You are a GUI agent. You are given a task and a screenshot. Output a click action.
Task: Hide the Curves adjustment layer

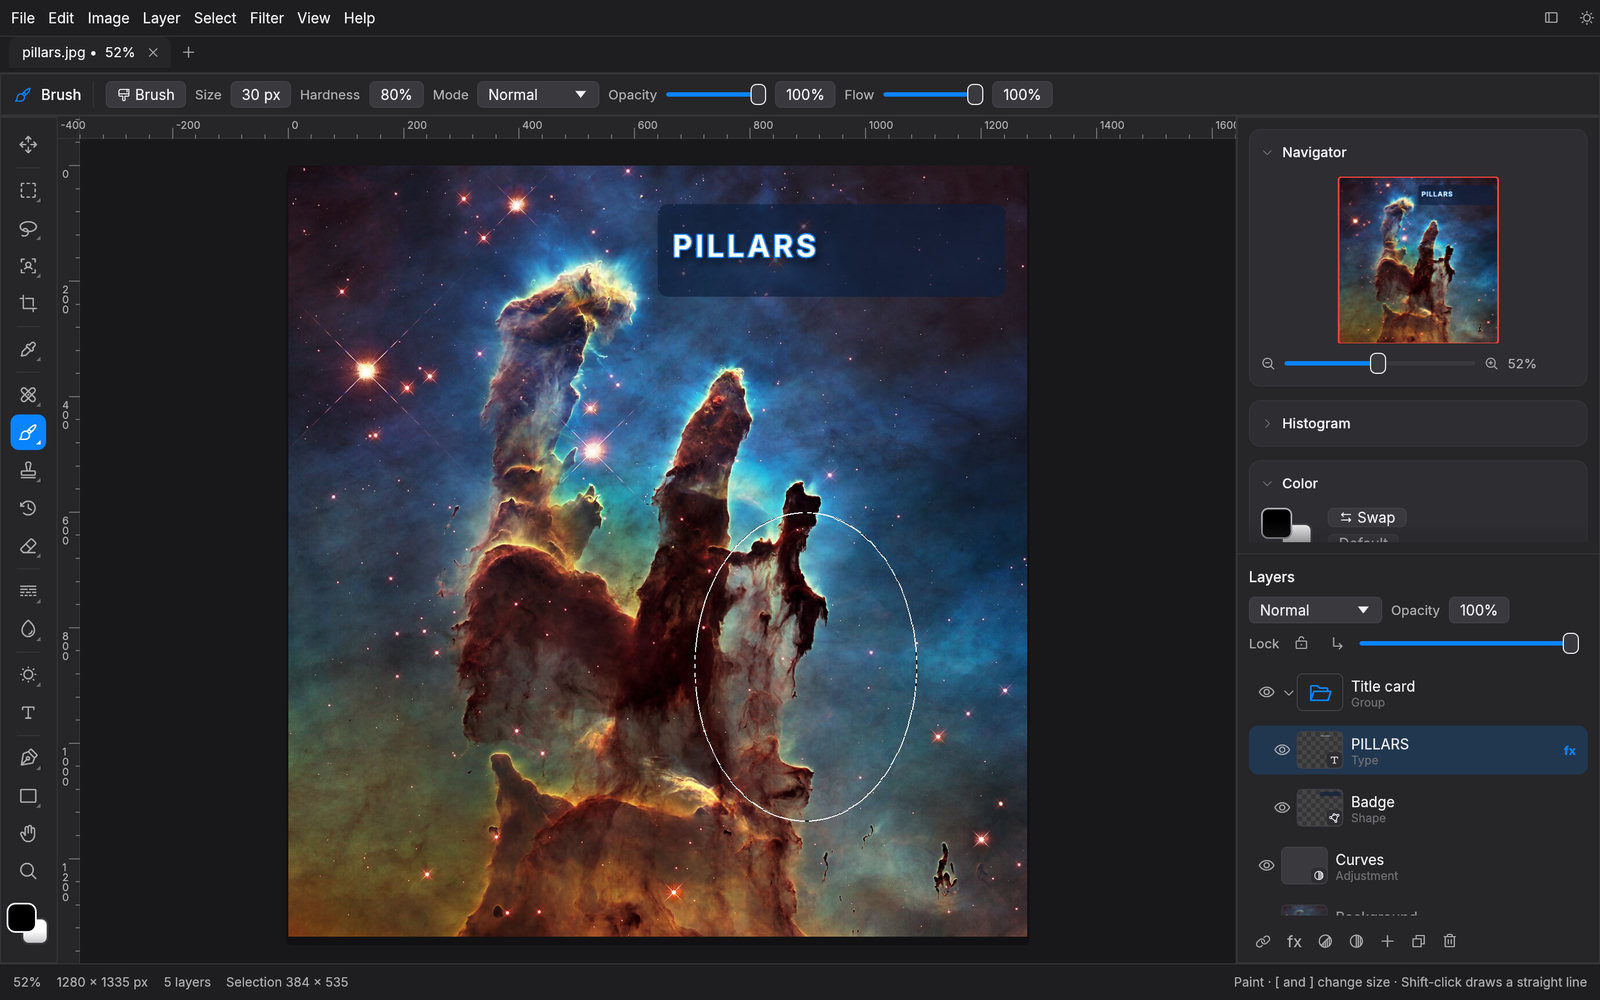[x=1266, y=866]
